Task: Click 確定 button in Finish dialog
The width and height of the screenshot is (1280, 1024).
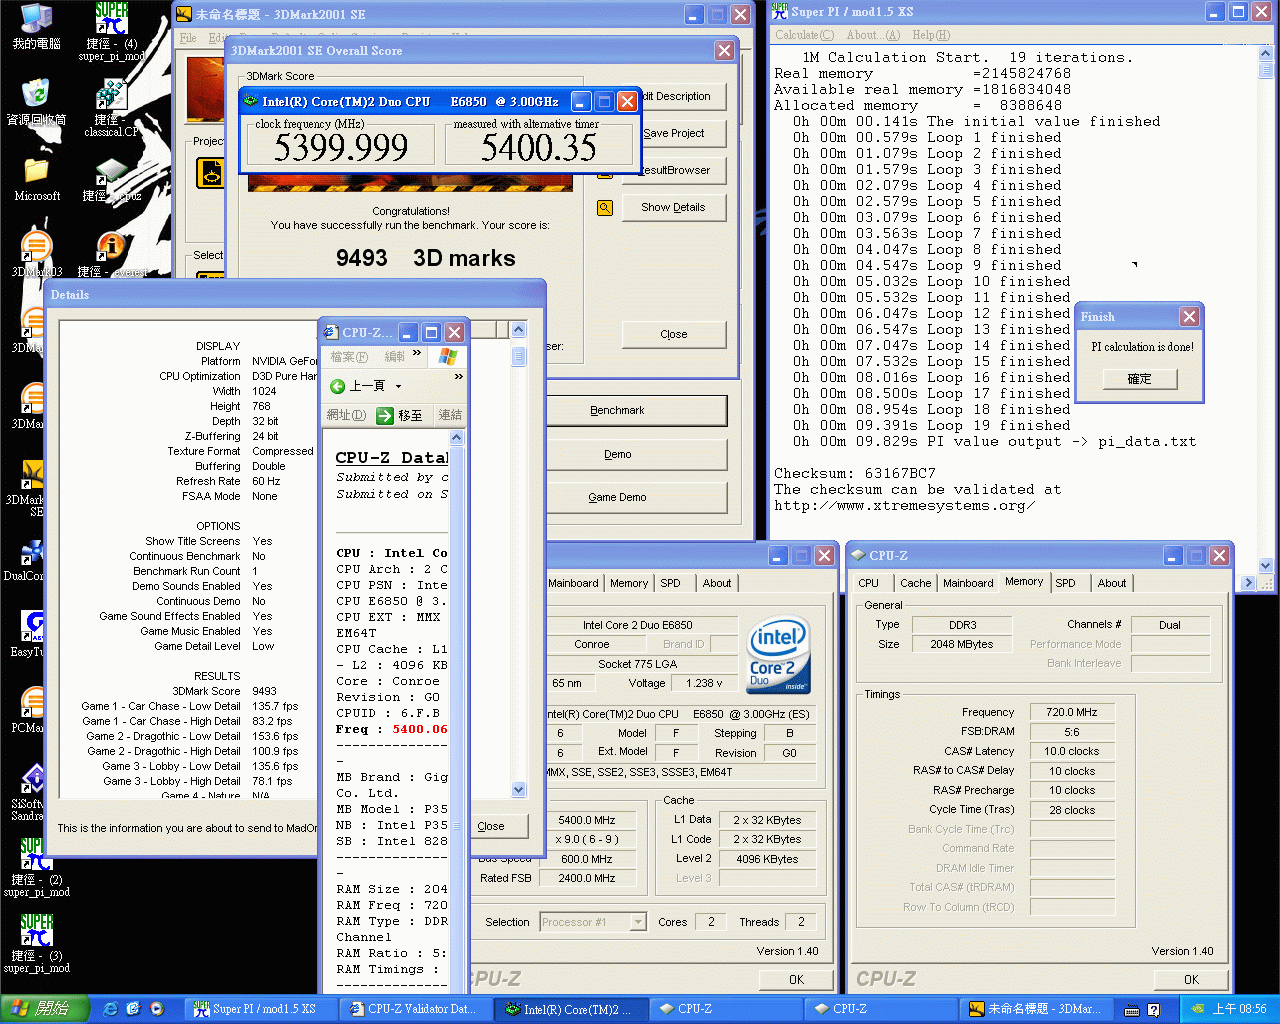Action: pyautogui.click(x=1139, y=379)
